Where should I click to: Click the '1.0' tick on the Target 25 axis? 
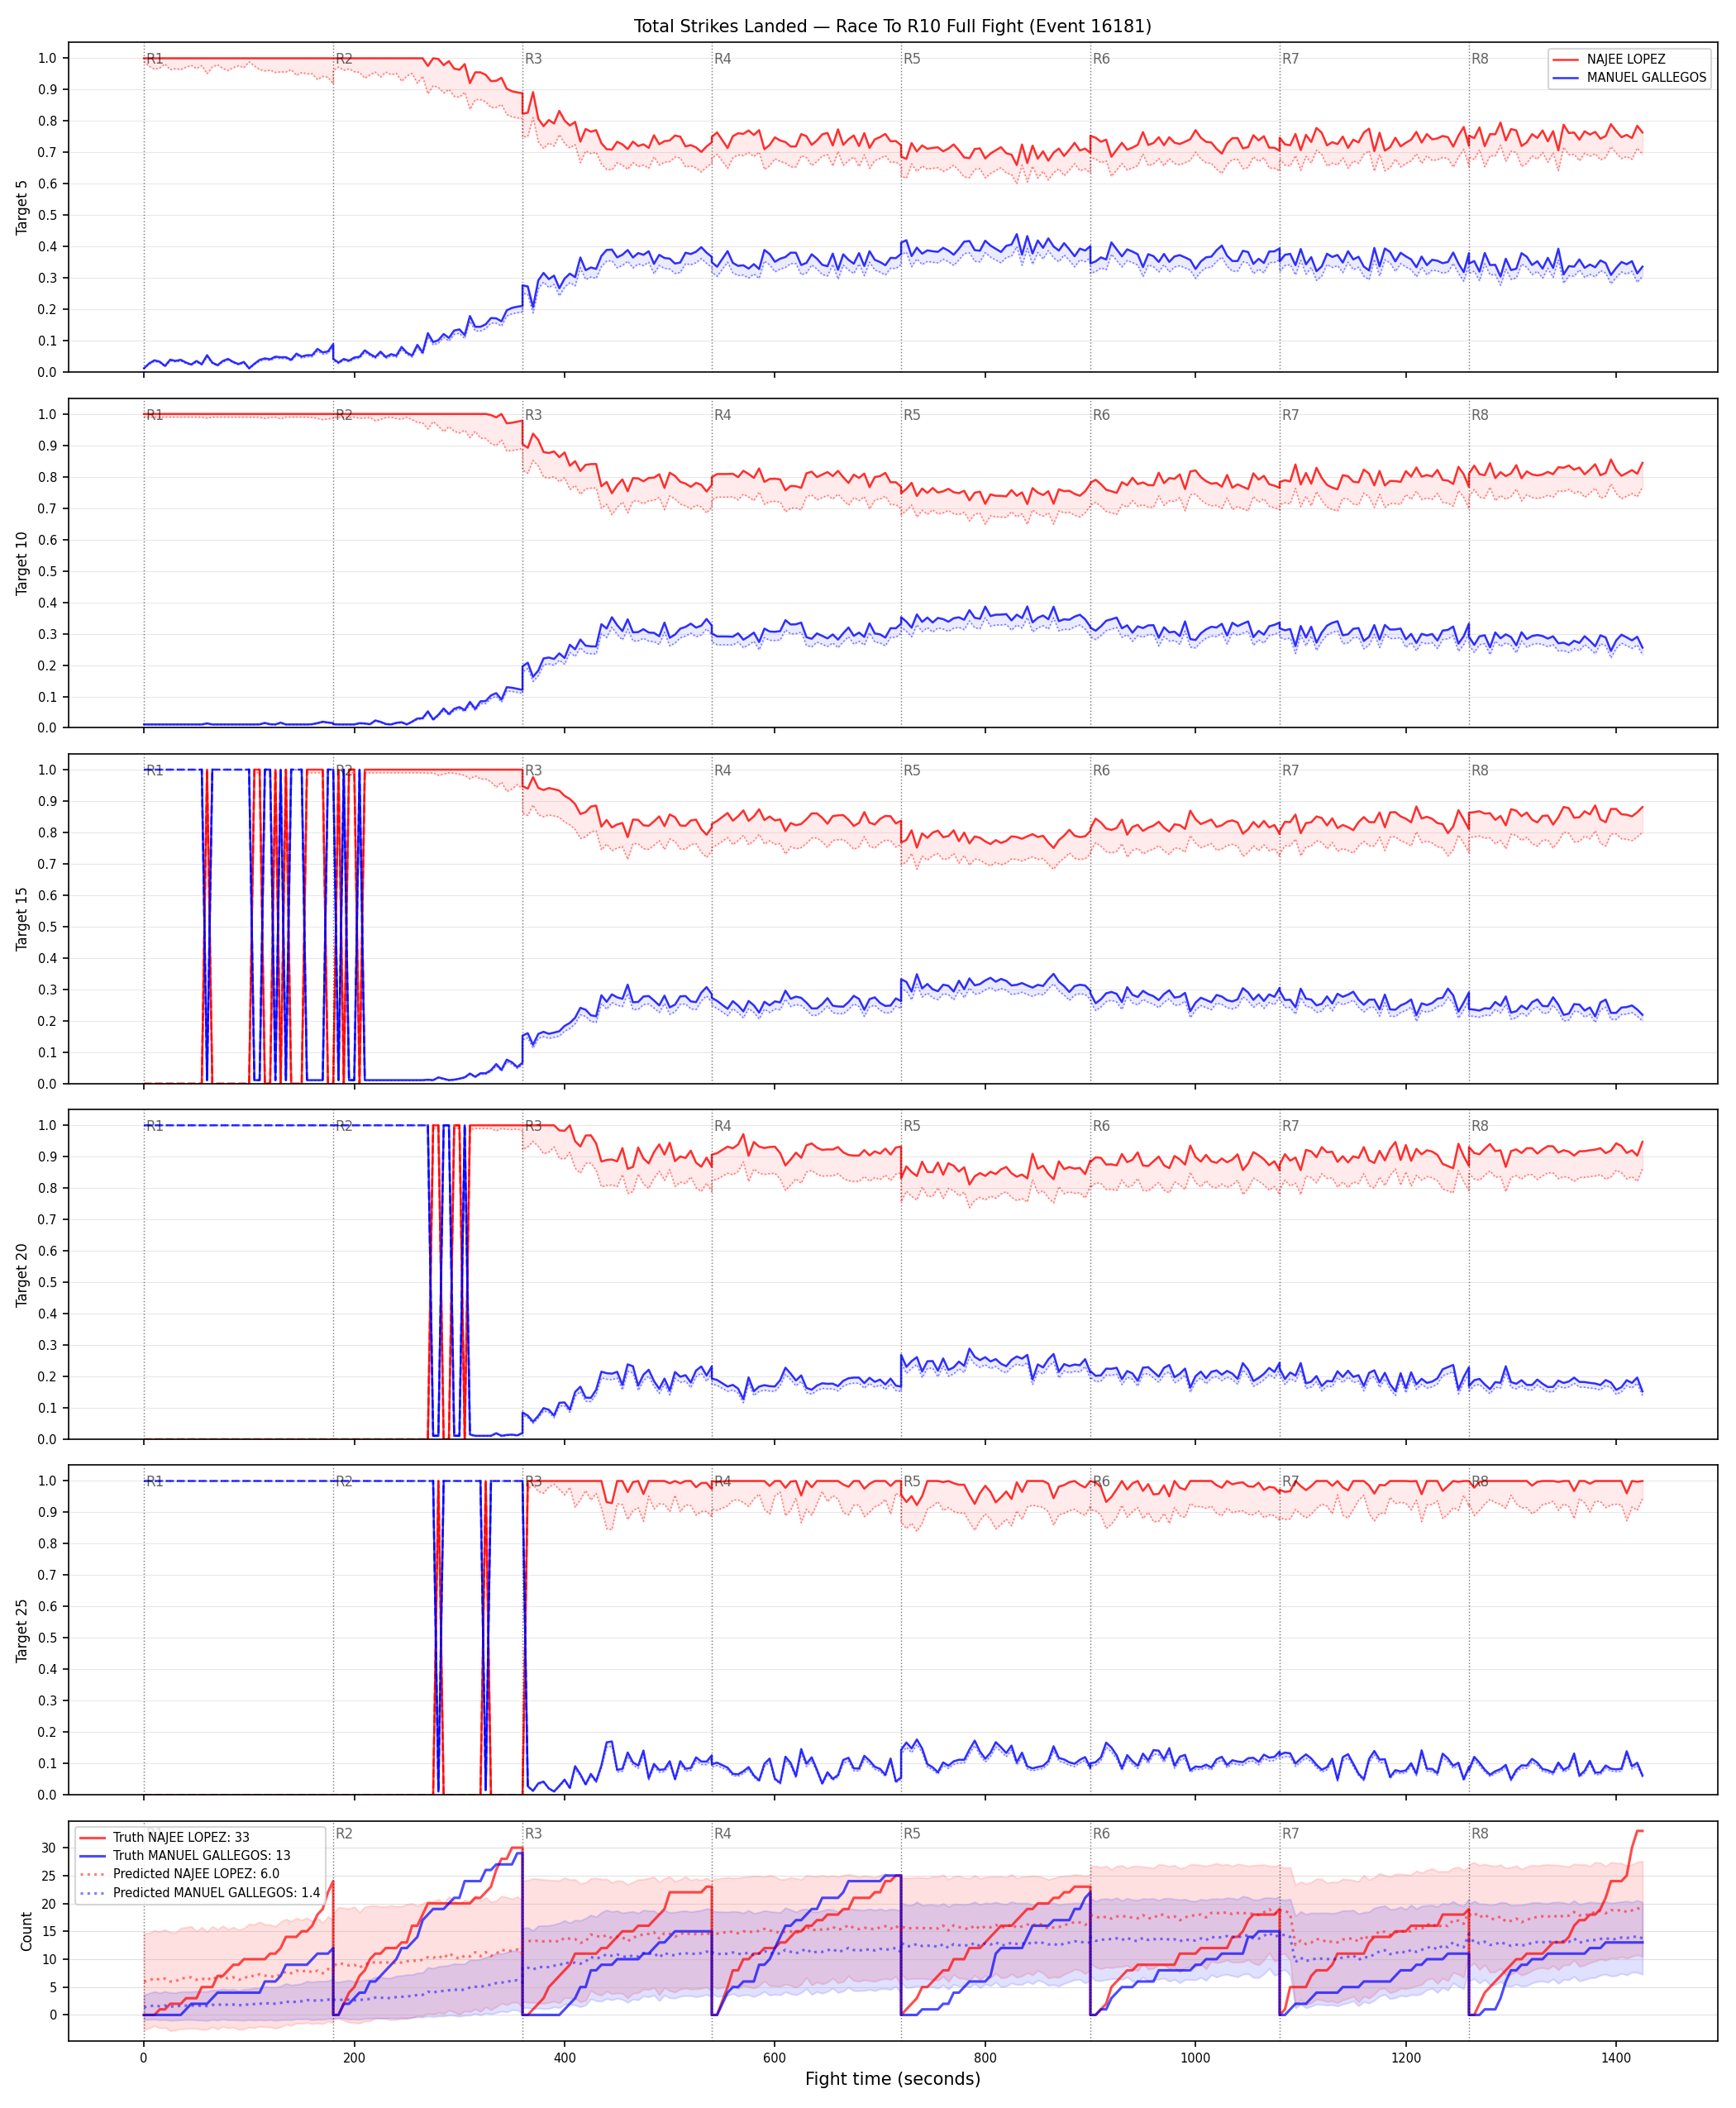(47, 1481)
